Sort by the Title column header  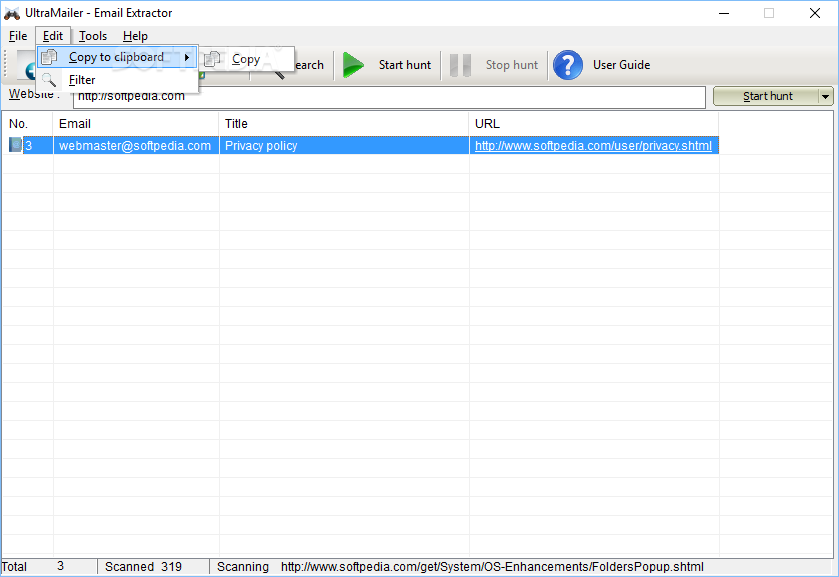(344, 124)
